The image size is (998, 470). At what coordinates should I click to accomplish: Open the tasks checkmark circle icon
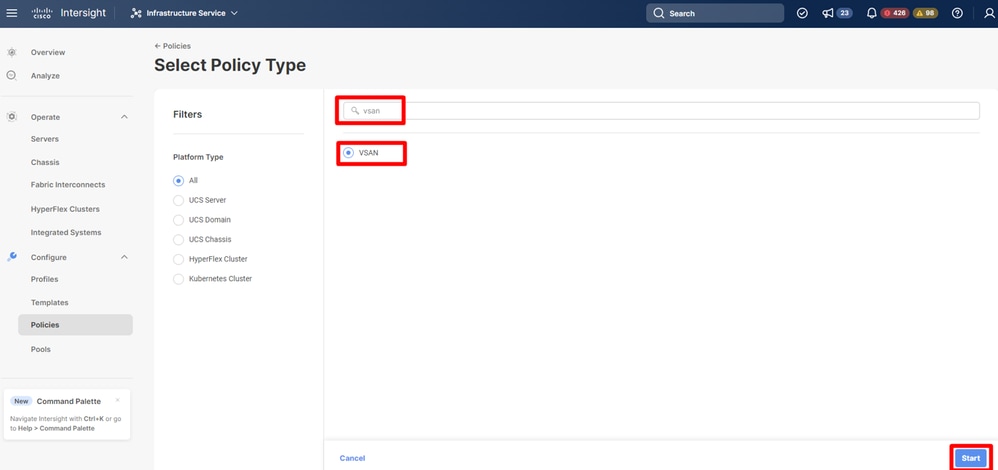tap(802, 13)
